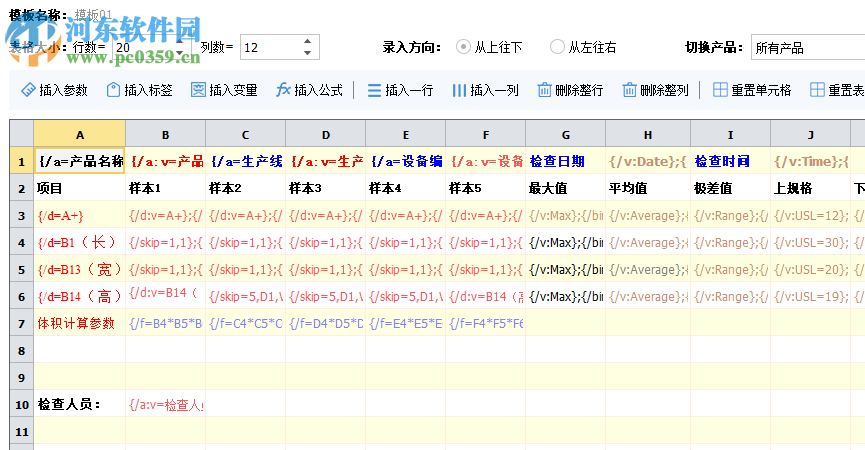
Task: Click the 平均值 header cell
Action: coord(648,188)
